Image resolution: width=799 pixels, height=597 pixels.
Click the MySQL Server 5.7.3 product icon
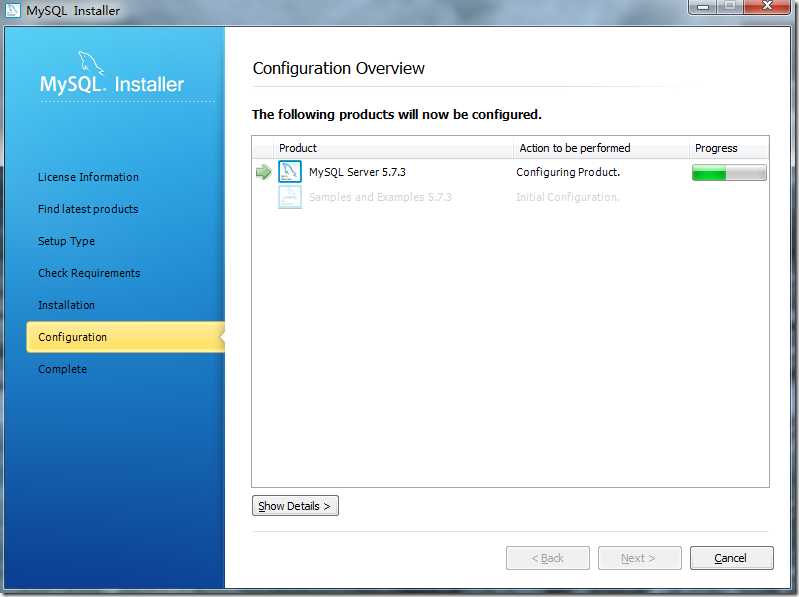point(290,172)
